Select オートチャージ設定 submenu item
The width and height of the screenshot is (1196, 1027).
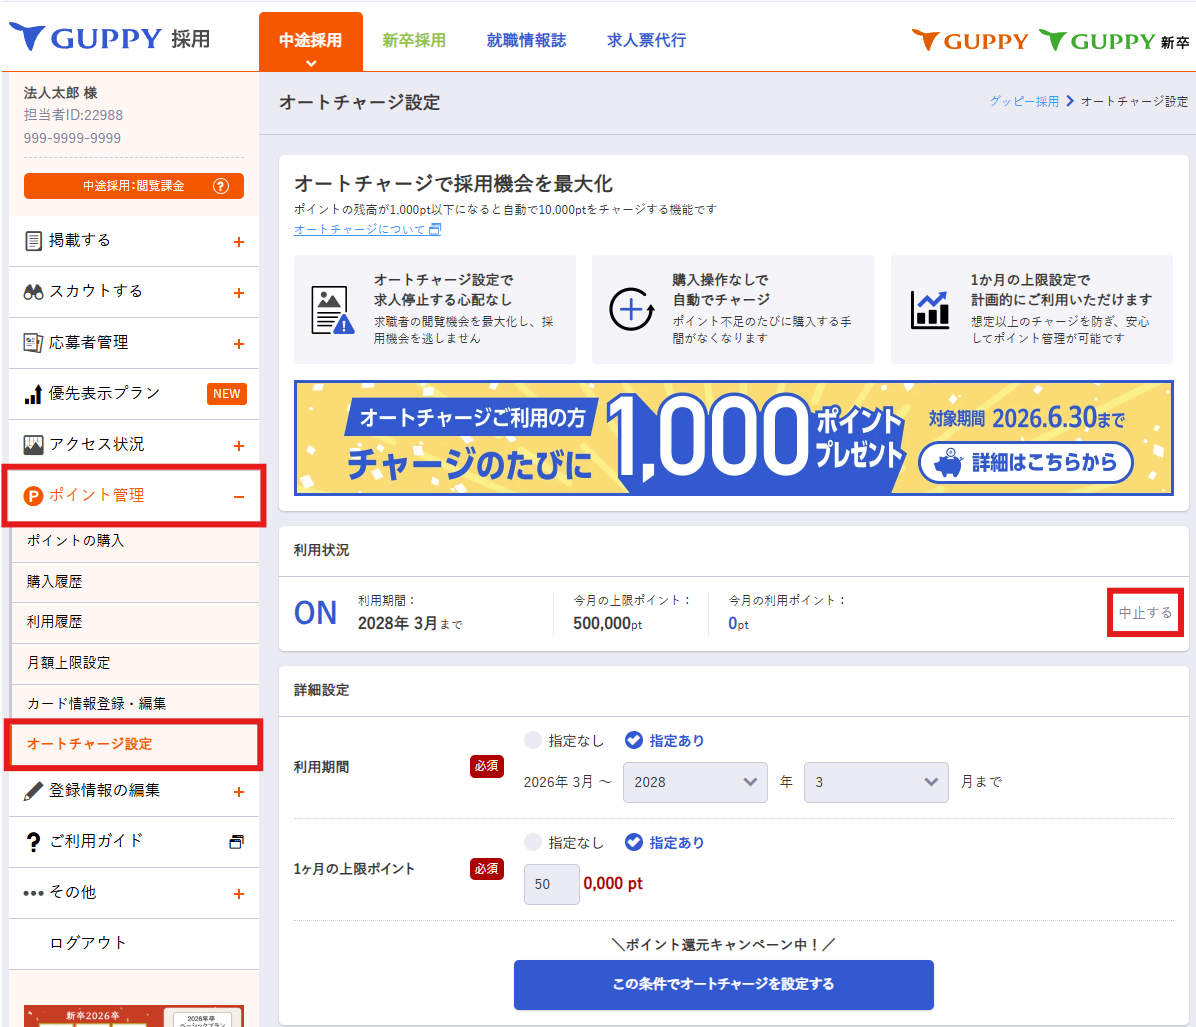135,744
